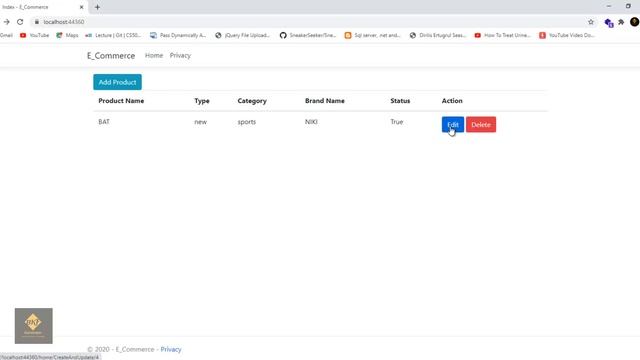The image size is (640, 360).
Task: Reload the page with refresh icon
Action: (20, 22)
